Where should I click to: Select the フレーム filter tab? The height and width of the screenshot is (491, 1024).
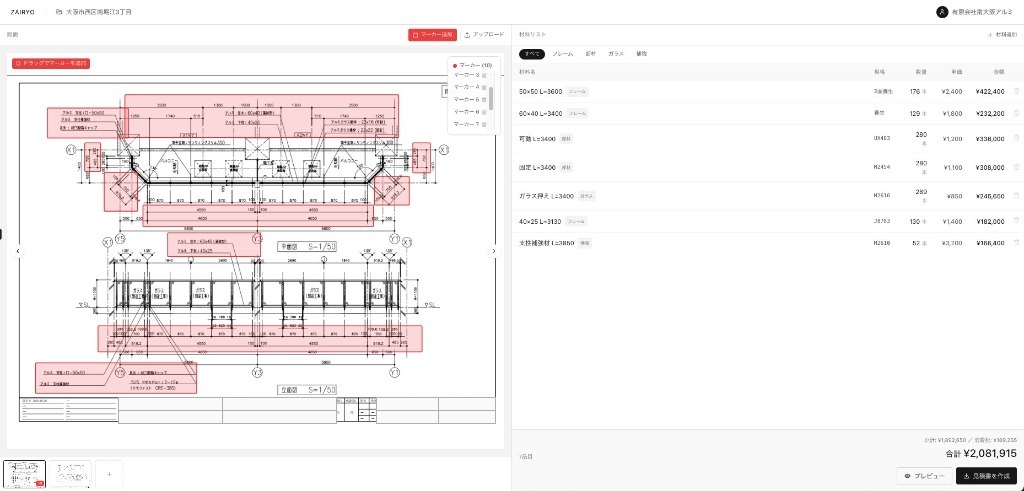(x=562, y=54)
